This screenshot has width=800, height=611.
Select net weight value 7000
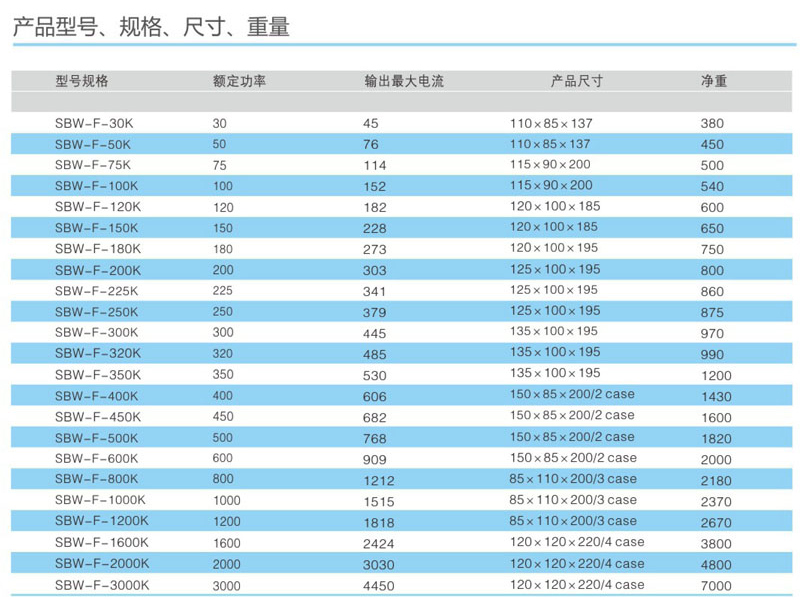[717, 586]
